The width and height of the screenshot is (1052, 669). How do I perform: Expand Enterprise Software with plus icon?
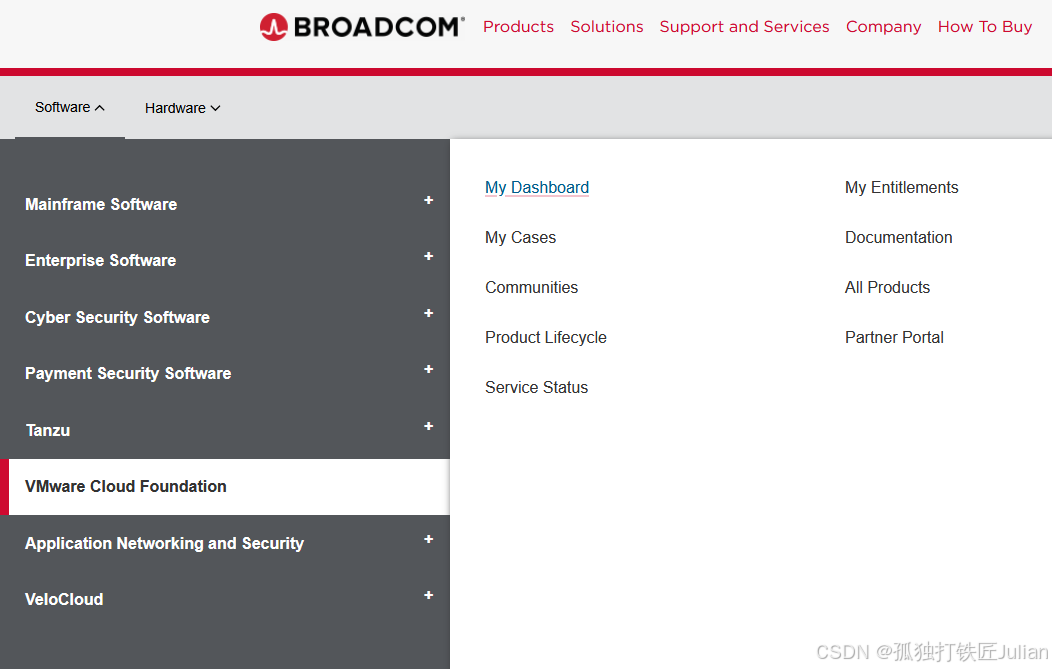pos(428,256)
